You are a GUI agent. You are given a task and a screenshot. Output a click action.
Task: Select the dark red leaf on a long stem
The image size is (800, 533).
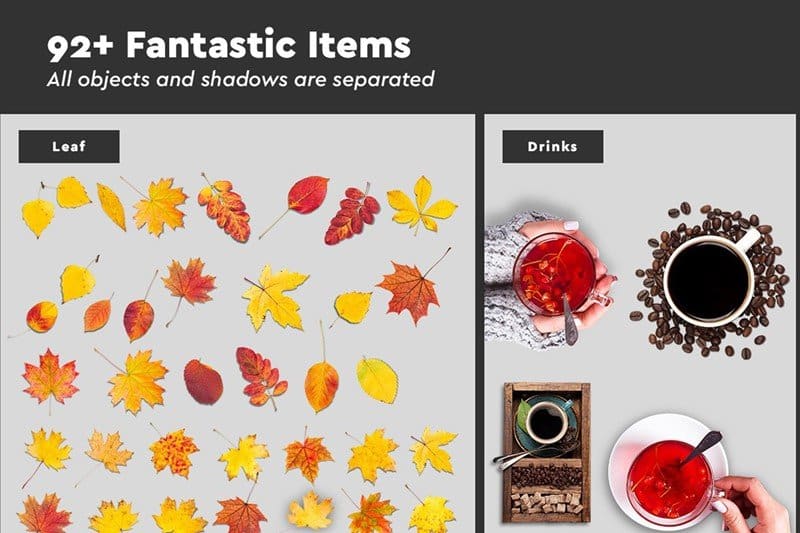(x=296, y=206)
